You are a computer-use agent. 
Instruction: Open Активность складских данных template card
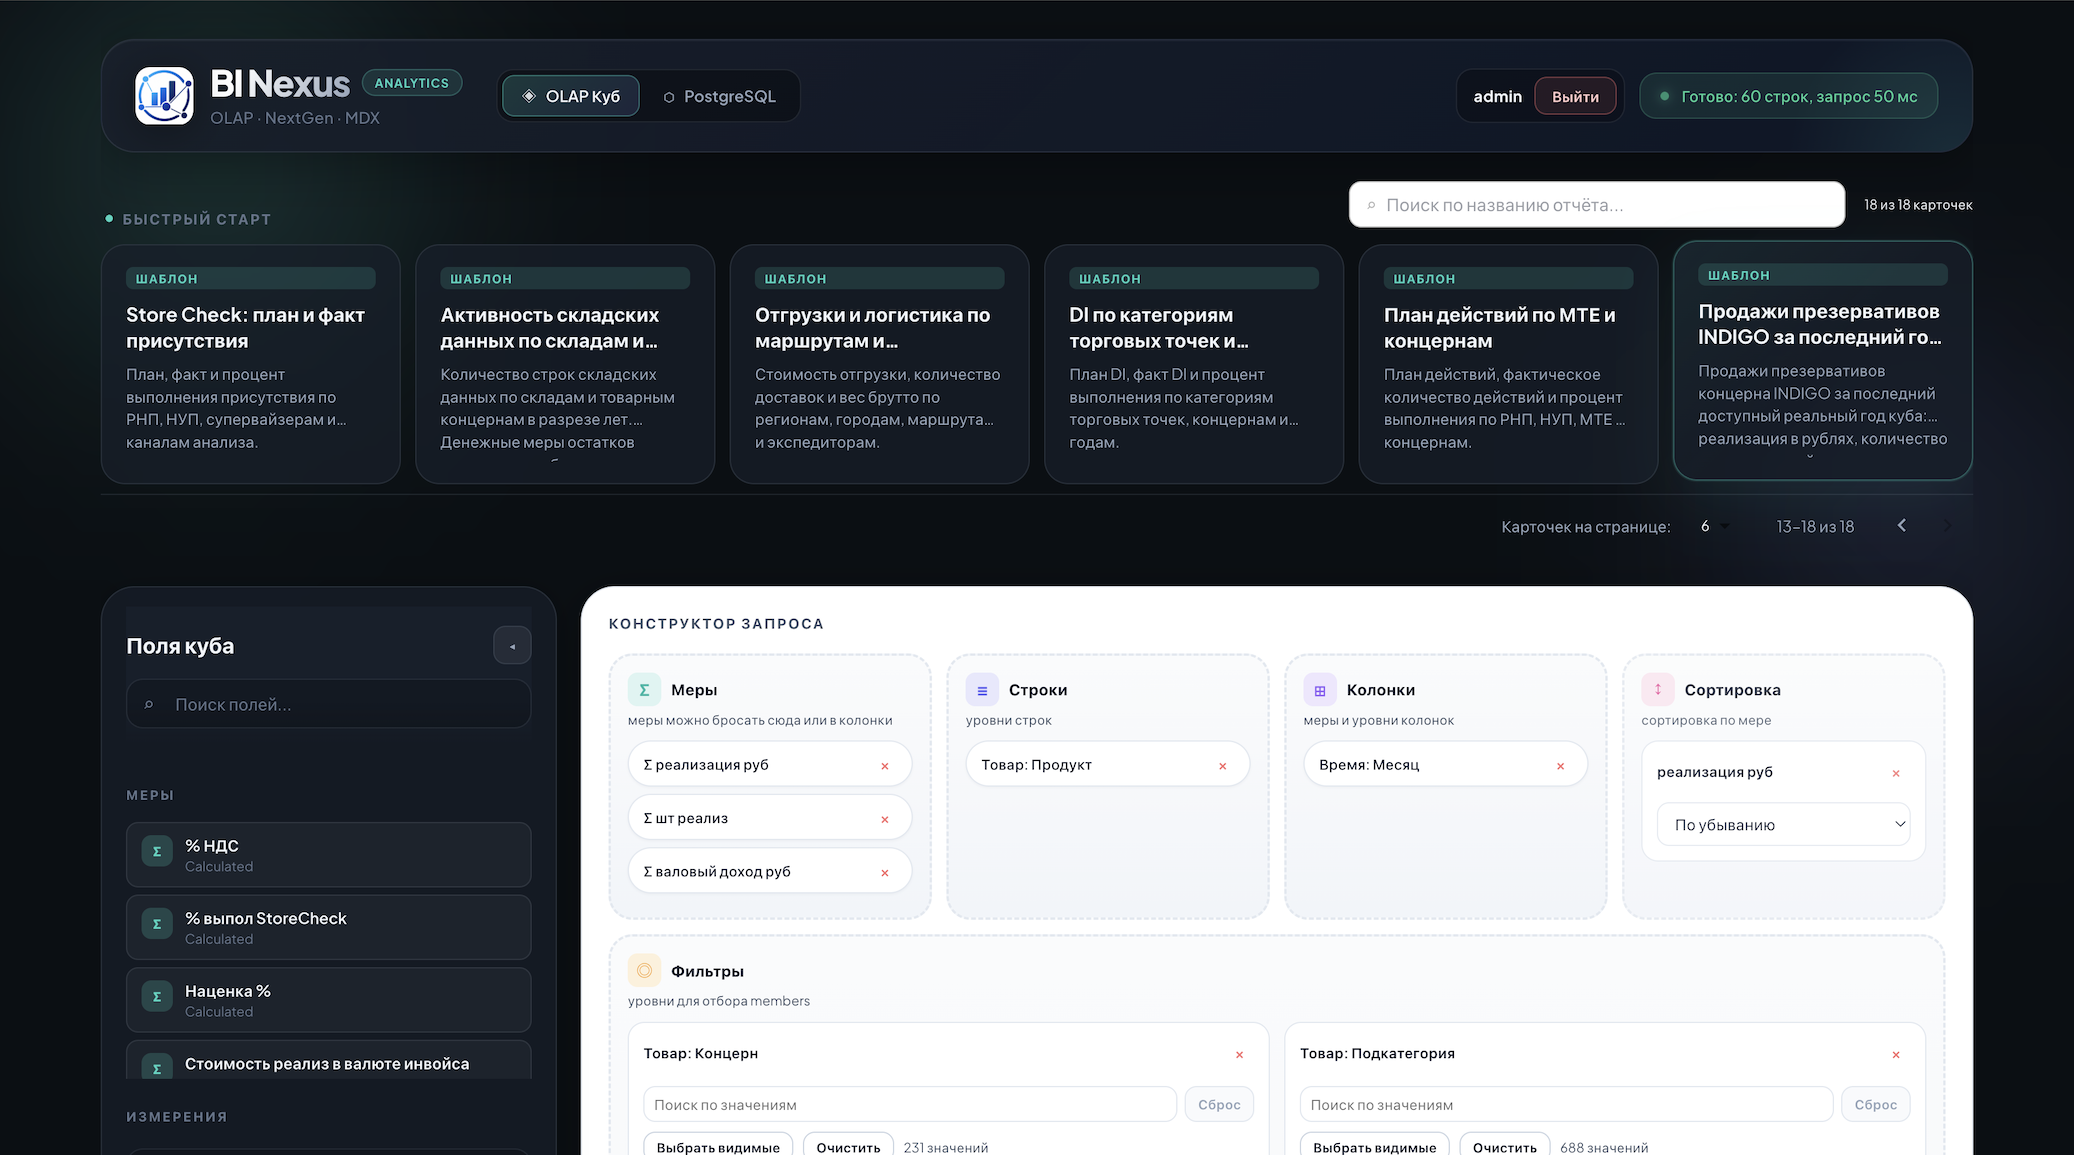coord(565,364)
